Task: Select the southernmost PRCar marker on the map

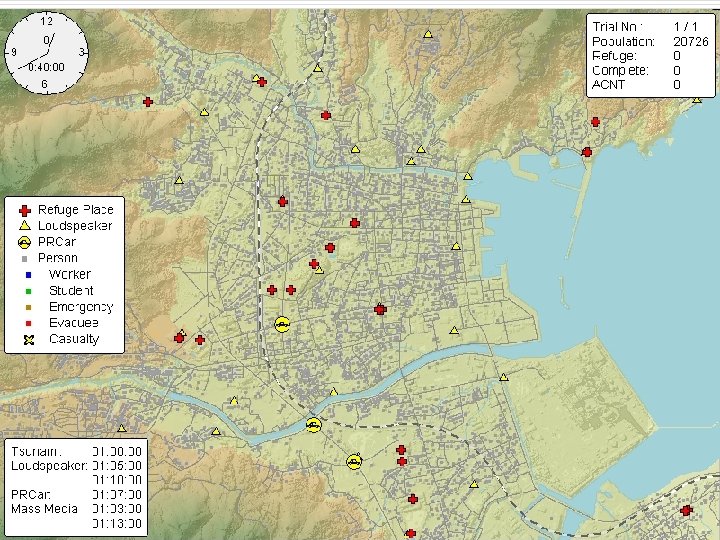Action: (x=354, y=461)
